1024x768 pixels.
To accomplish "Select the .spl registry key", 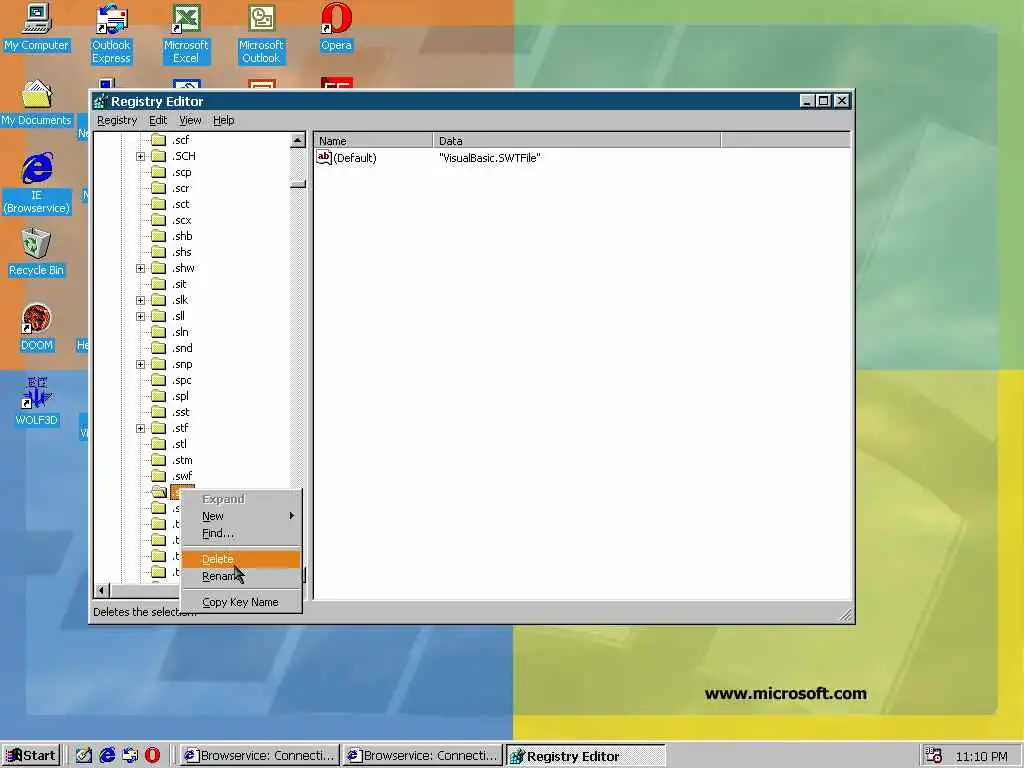I will 181,396.
